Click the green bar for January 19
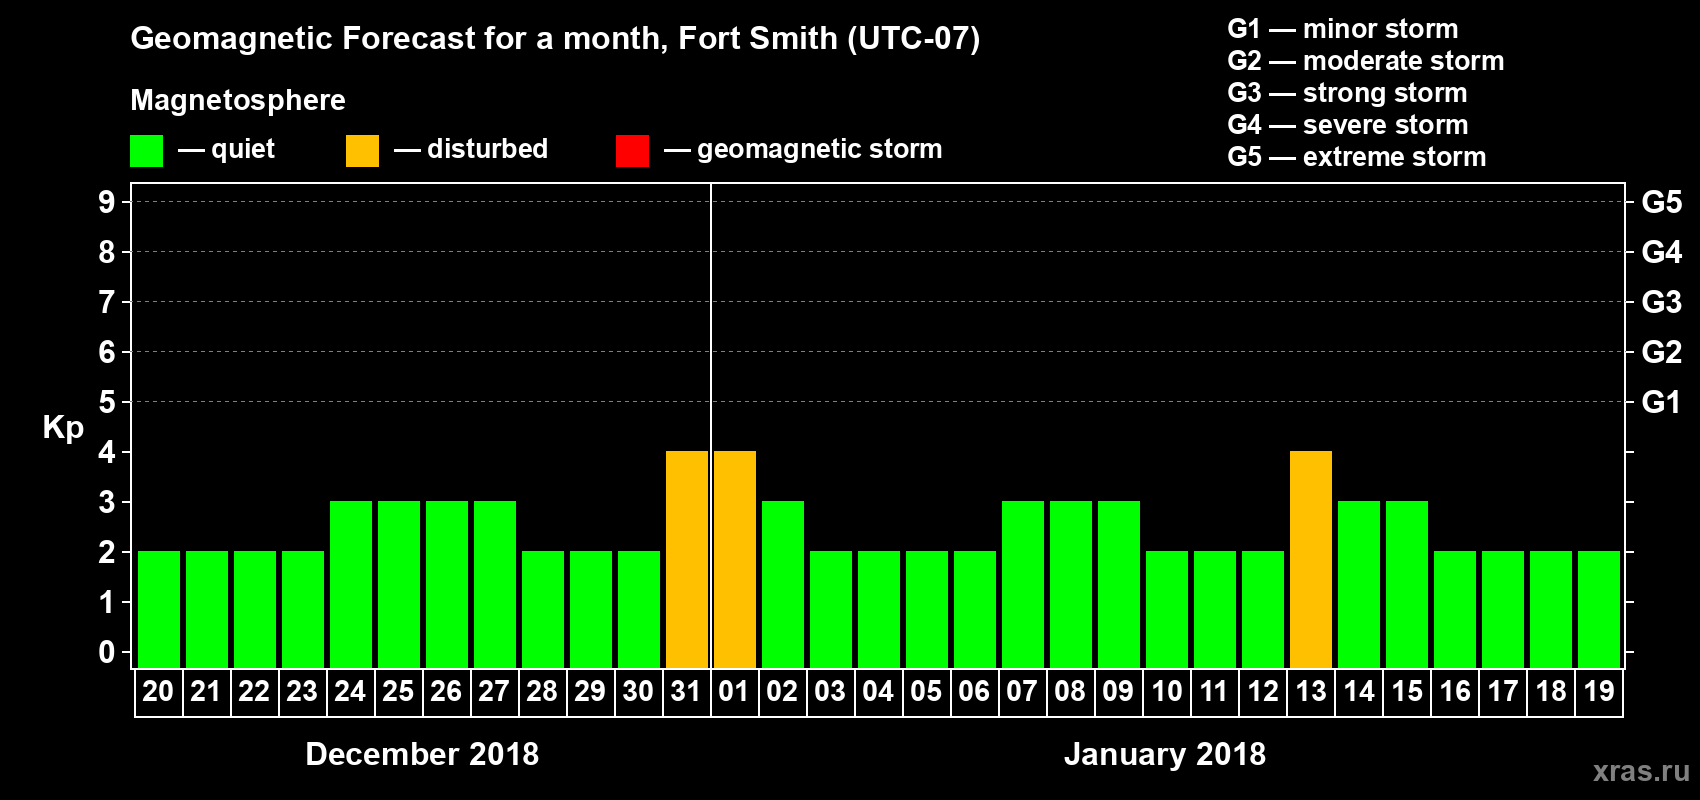This screenshot has height=800, width=1700. tap(1599, 610)
